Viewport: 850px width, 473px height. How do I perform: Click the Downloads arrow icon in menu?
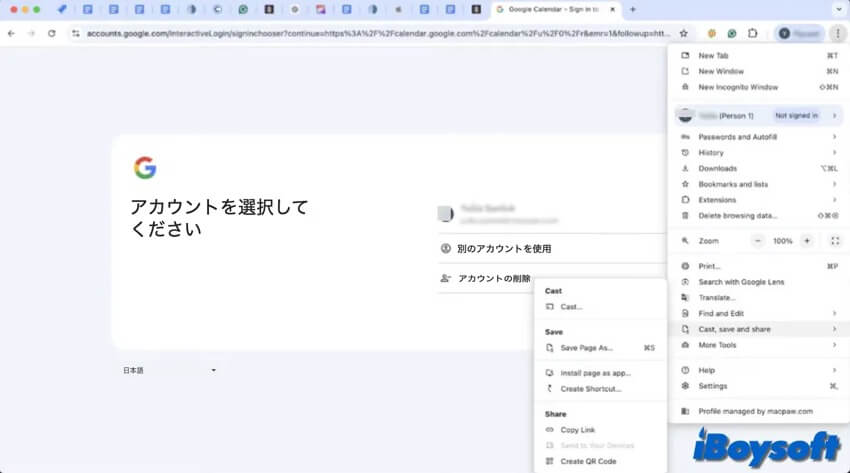(685, 169)
